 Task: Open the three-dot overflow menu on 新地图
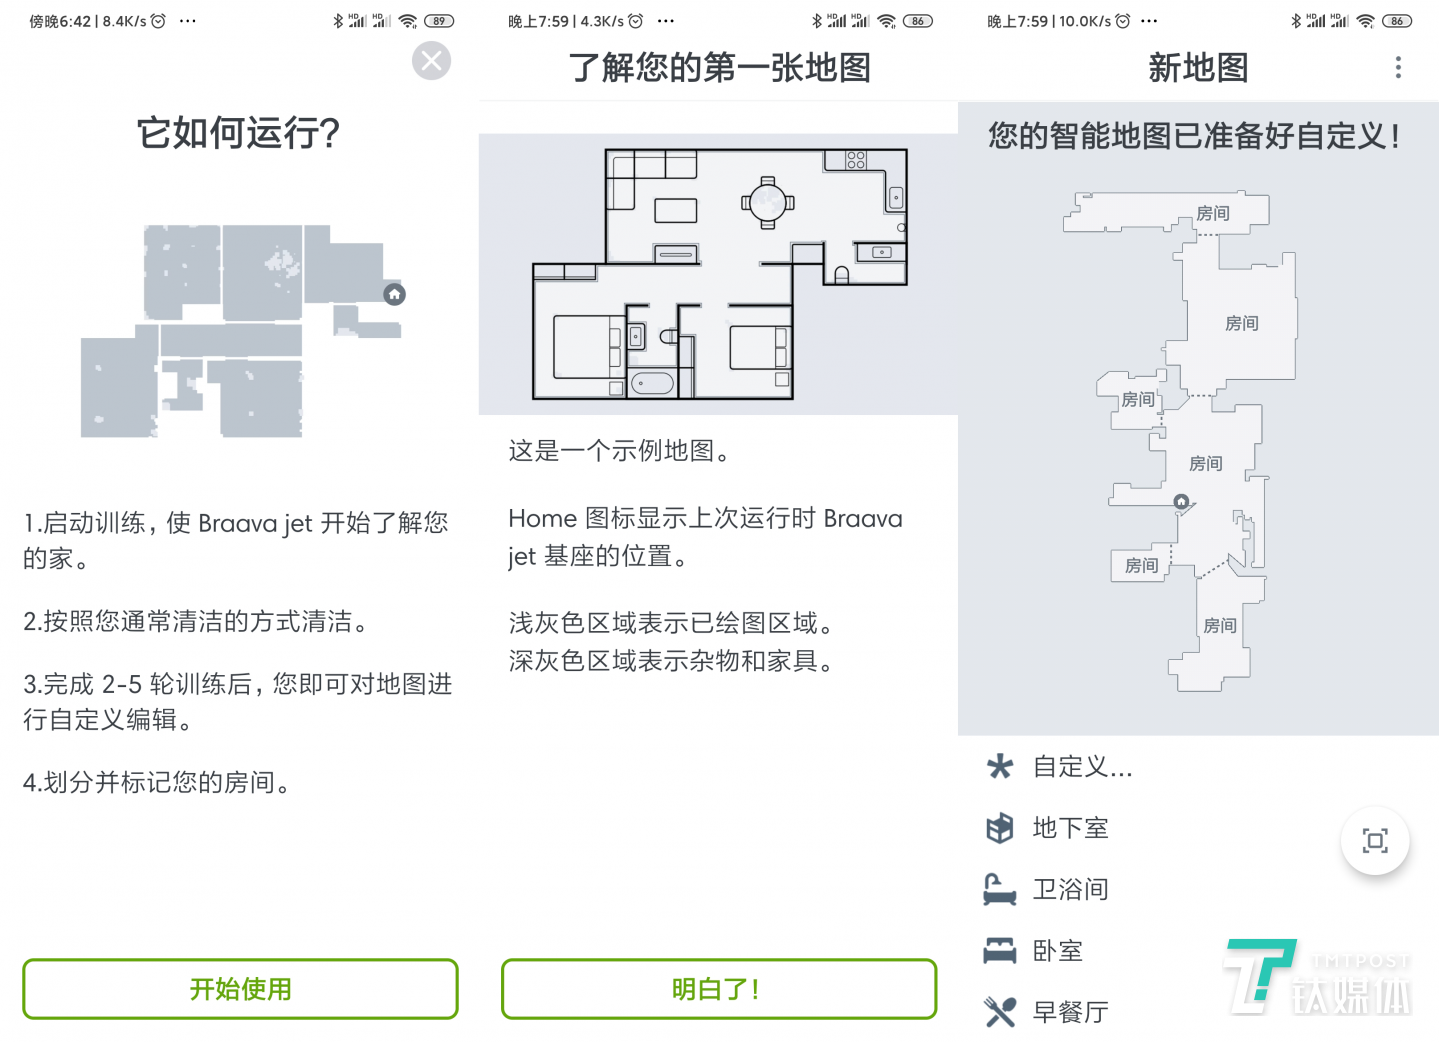1398,67
